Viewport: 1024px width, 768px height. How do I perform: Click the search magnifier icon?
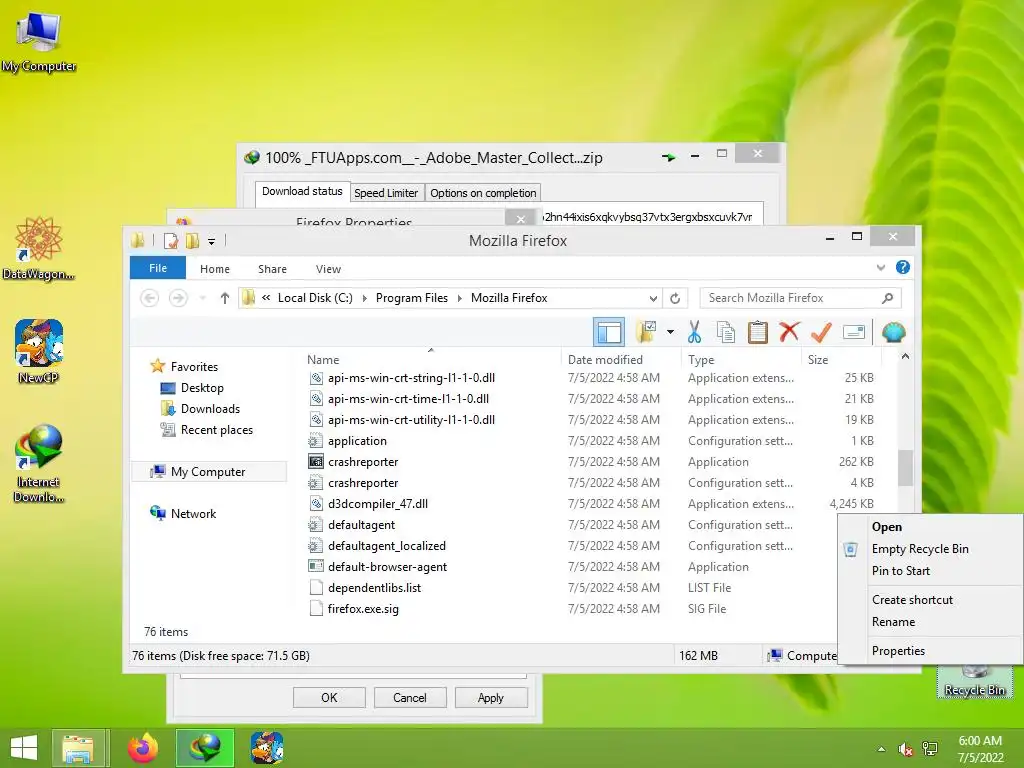(x=887, y=298)
